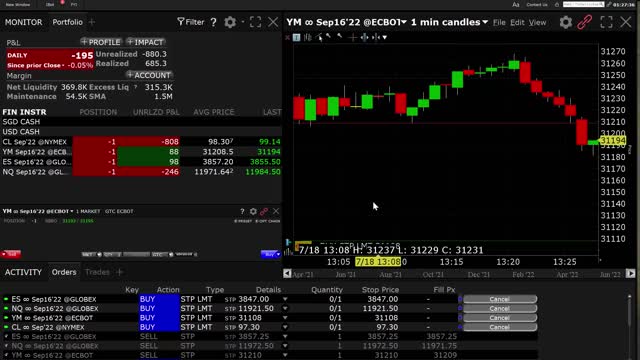The width and height of the screenshot is (640, 360).
Task: Open the chart window settings gear
Action: 565,22
